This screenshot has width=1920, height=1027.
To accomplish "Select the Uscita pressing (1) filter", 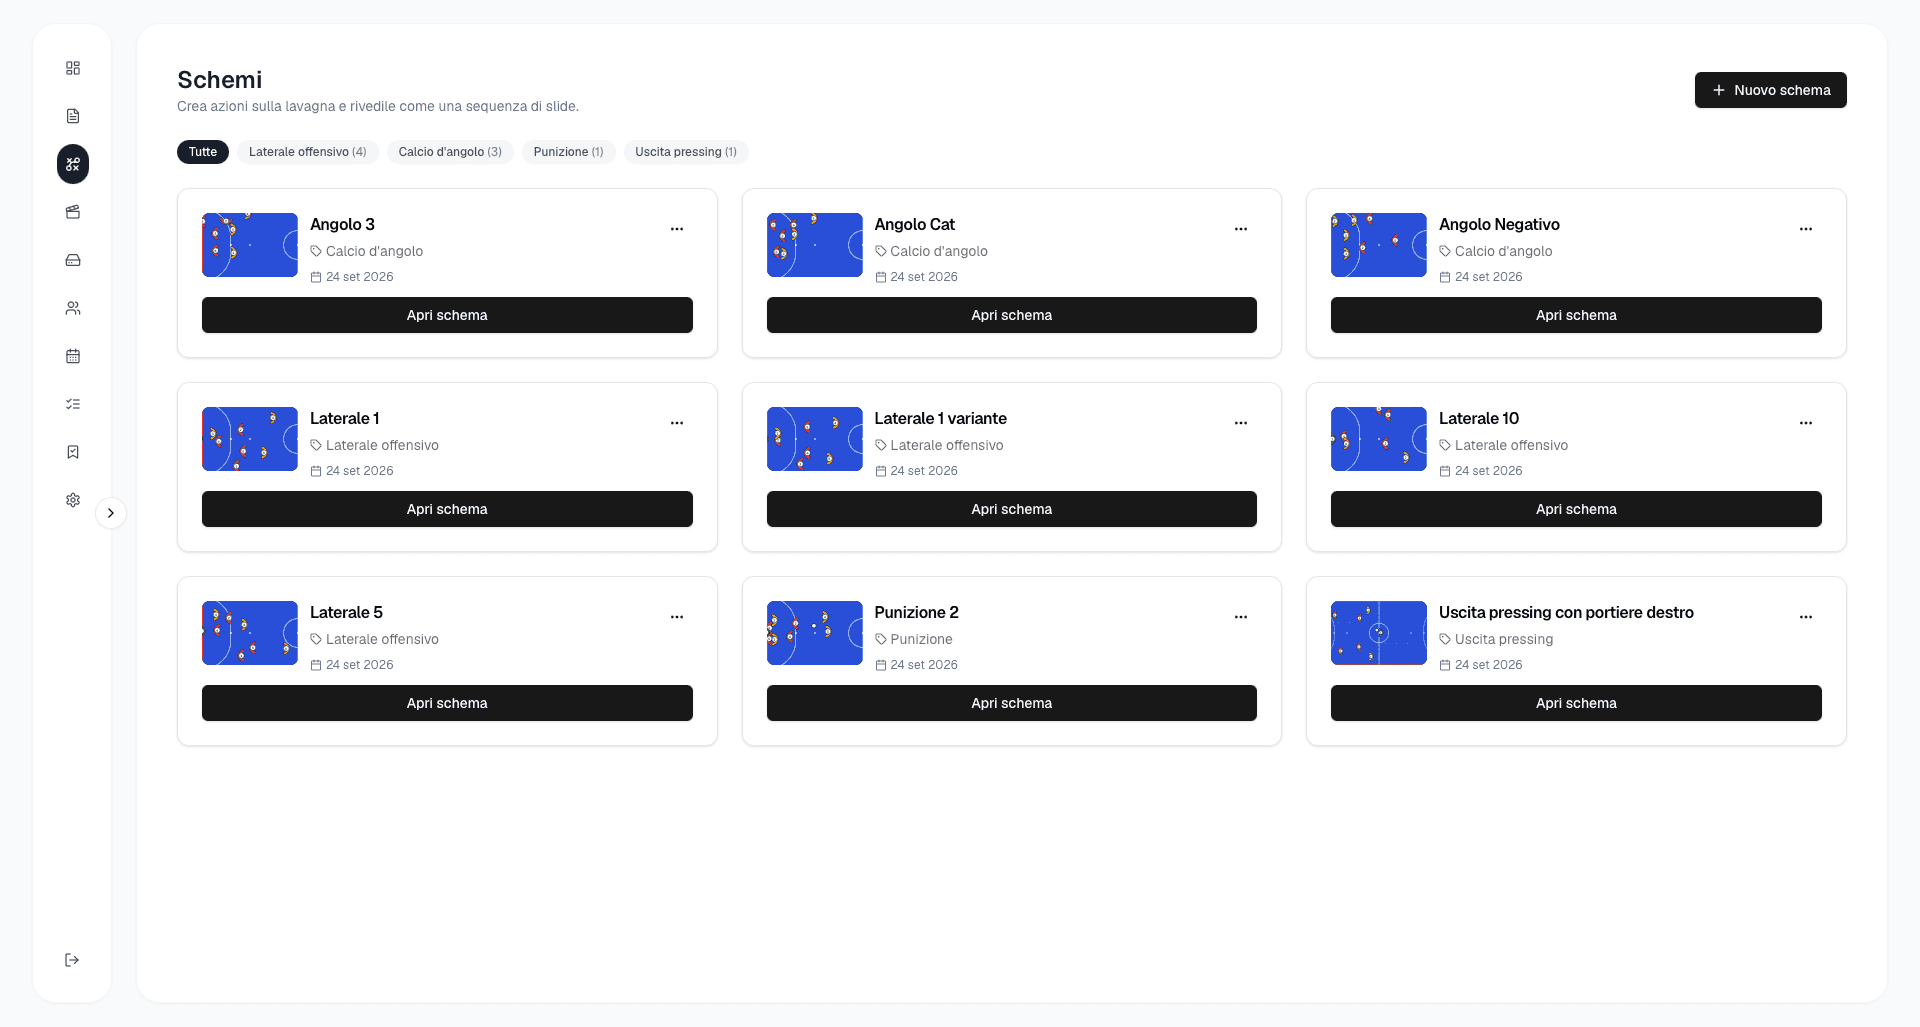I will (686, 152).
